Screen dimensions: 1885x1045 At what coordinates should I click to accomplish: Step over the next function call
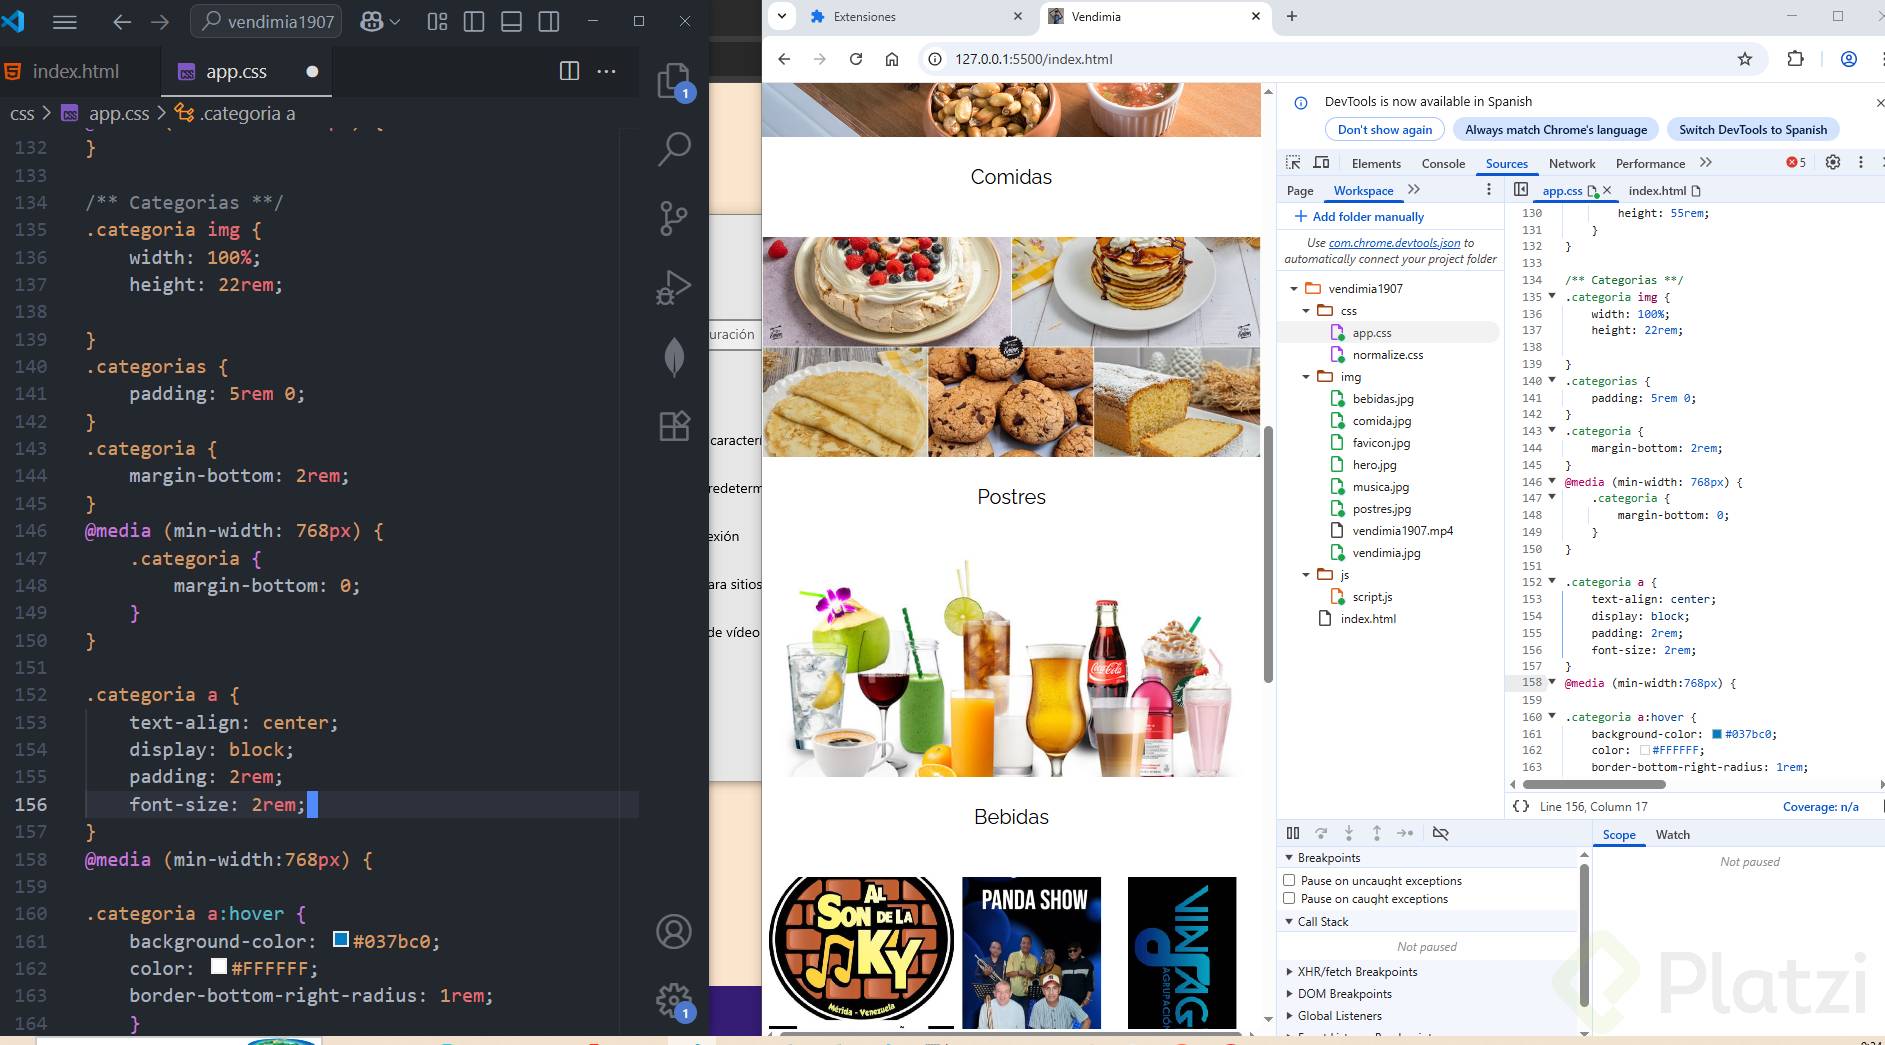[1321, 833]
